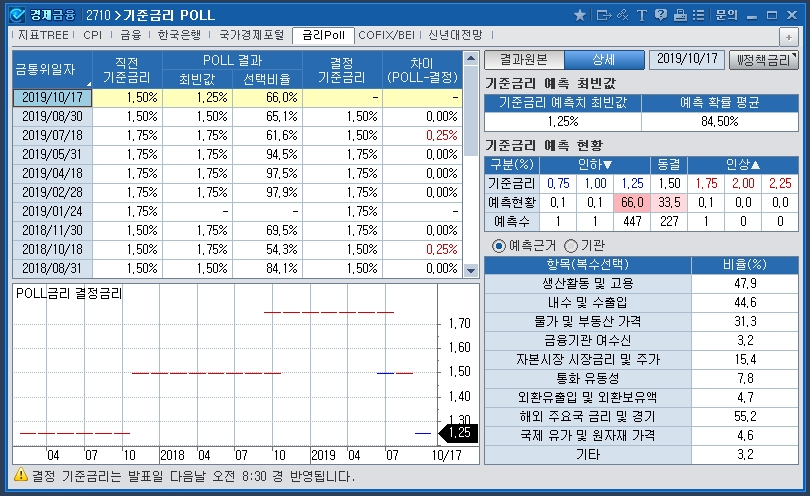Viewport: 810px width, 496px height.
Task: Click the blue app logo icon at title bar
Action: click(17, 16)
